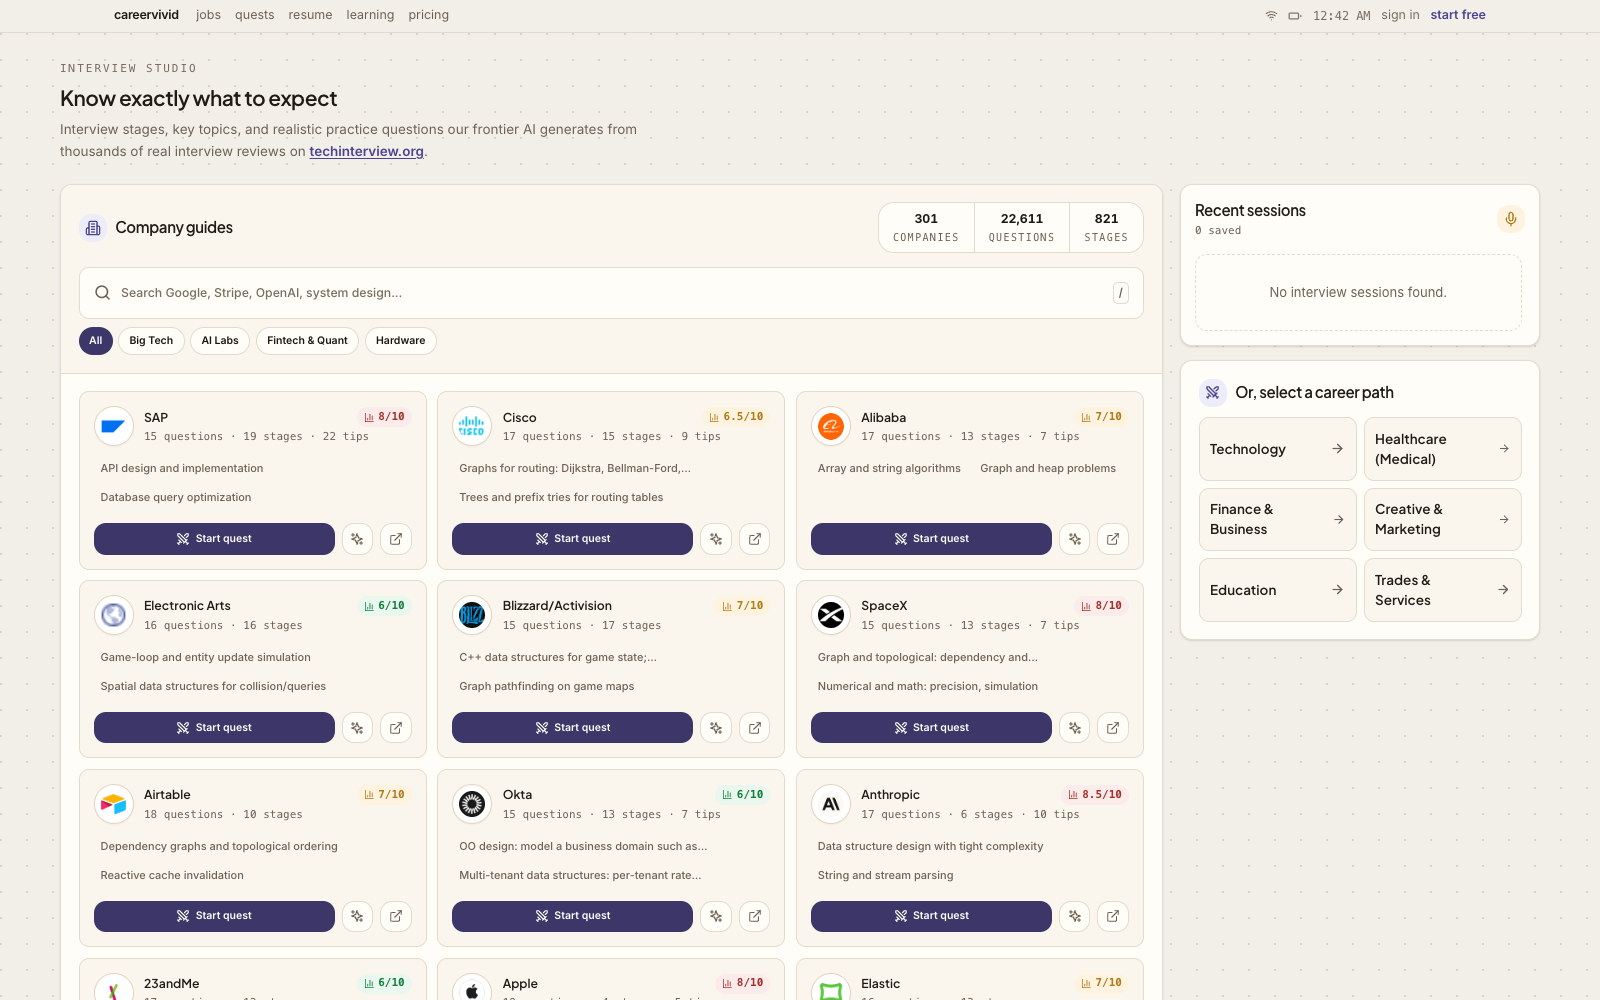The height and width of the screenshot is (1000, 1600).
Task: Click the start free link
Action: (1458, 15)
